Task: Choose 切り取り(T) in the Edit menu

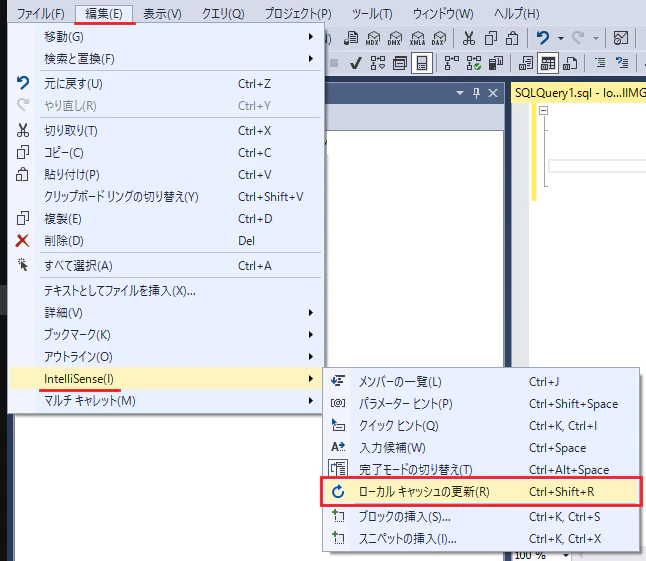Action: tap(165, 131)
